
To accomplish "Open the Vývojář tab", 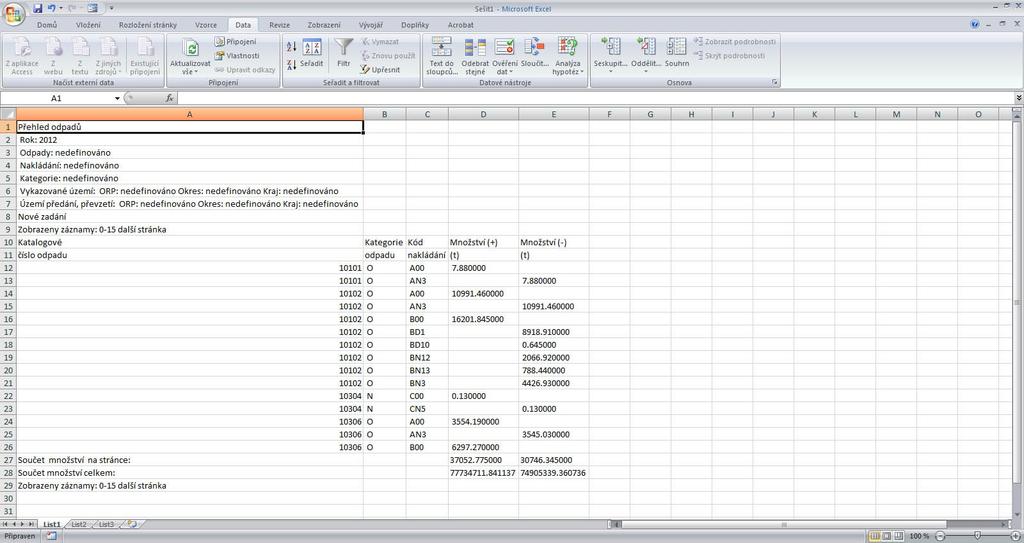I will (370, 25).
